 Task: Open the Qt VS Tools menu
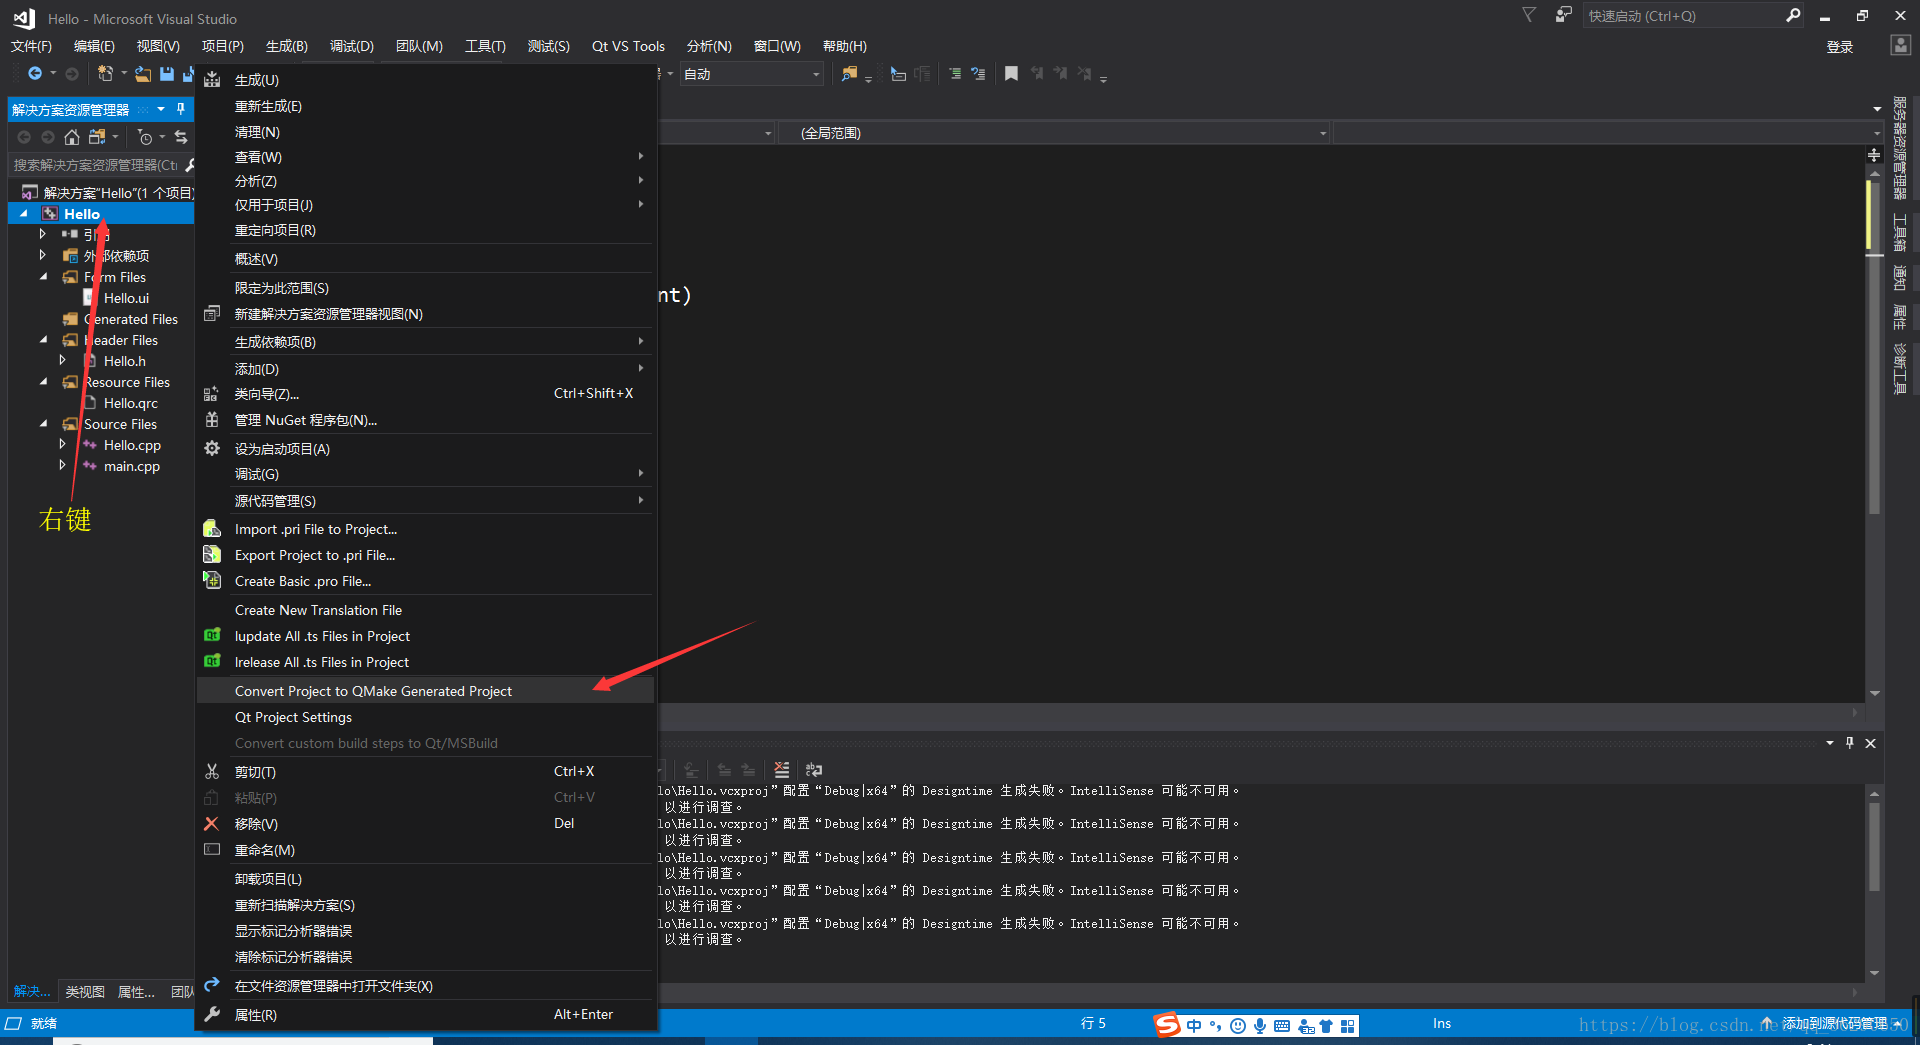[x=628, y=46]
